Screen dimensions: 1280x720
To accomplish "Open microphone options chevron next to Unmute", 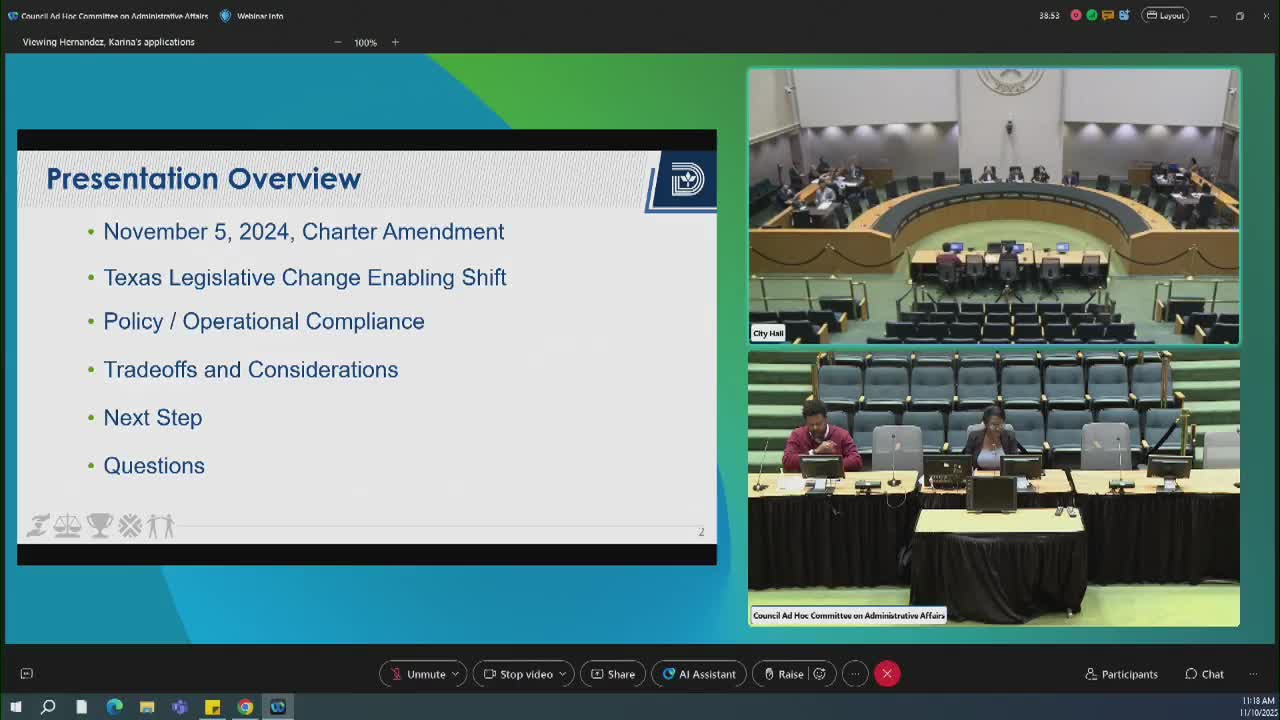I will (456, 673).
